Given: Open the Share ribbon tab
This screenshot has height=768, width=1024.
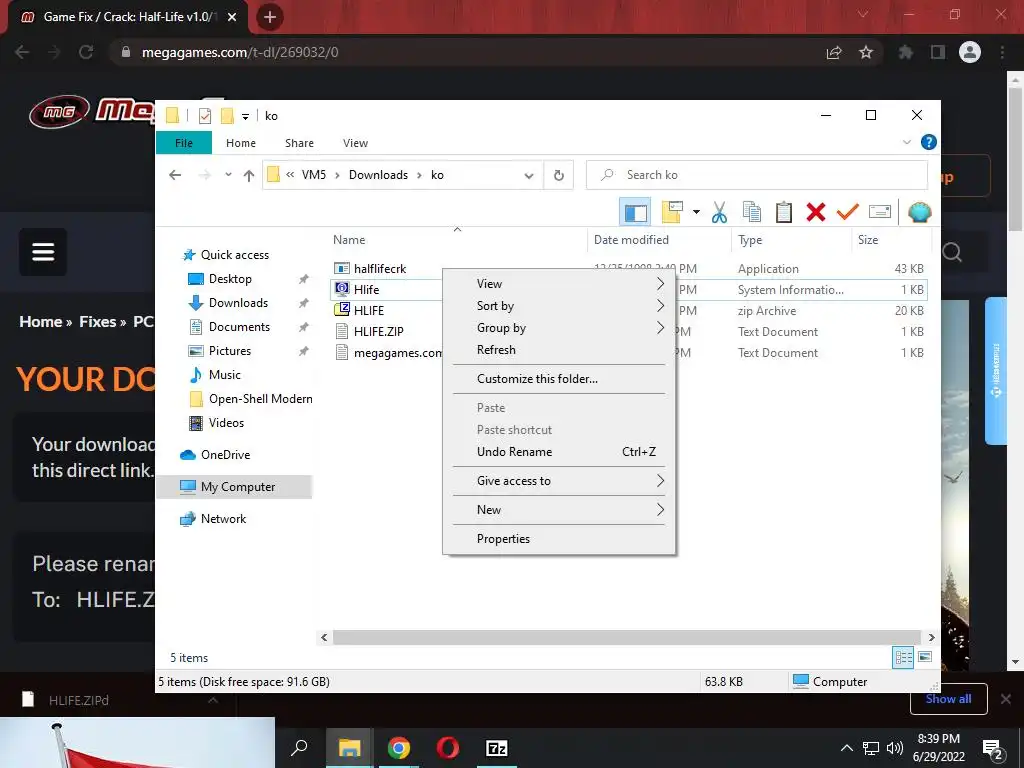Looking at the screenshot, I should pos(299,143).
